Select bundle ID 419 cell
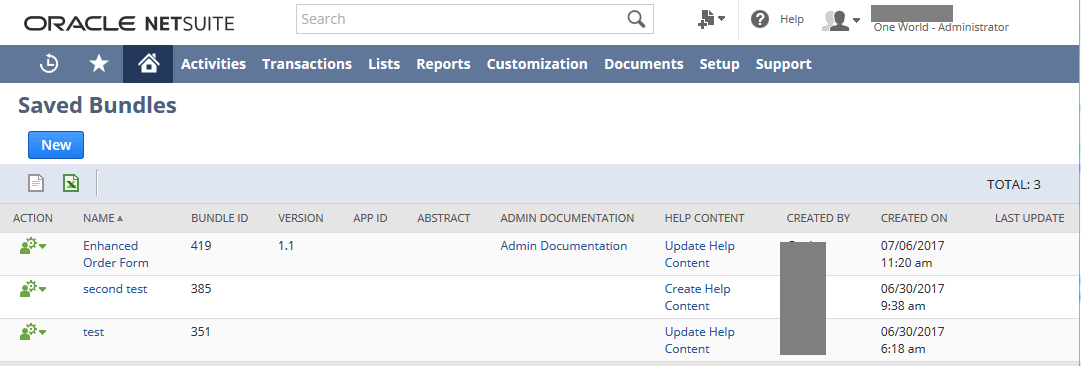1081x366 pixels. 201,246
